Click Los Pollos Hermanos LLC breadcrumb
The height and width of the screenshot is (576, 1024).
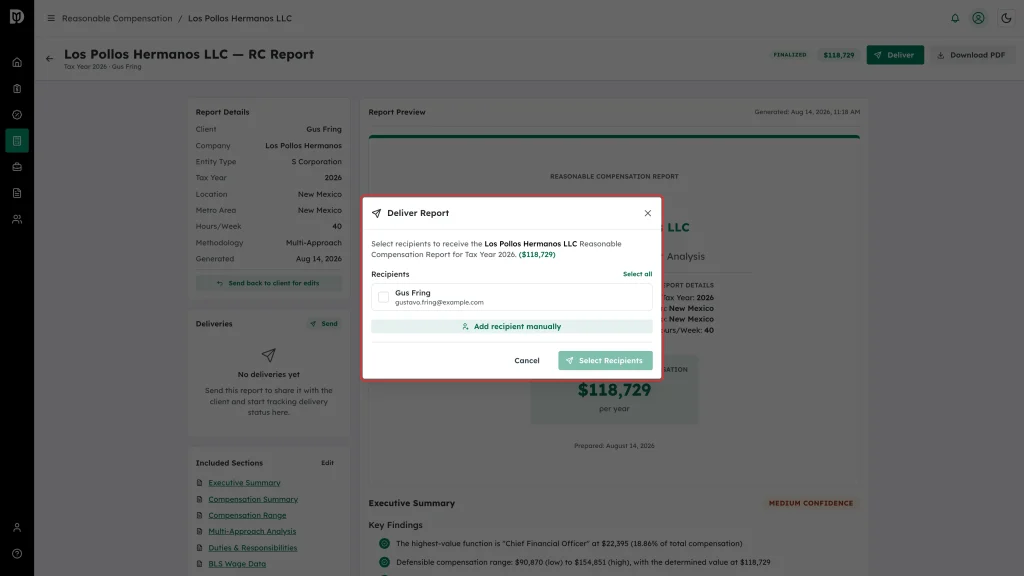[x=240, y=18]
